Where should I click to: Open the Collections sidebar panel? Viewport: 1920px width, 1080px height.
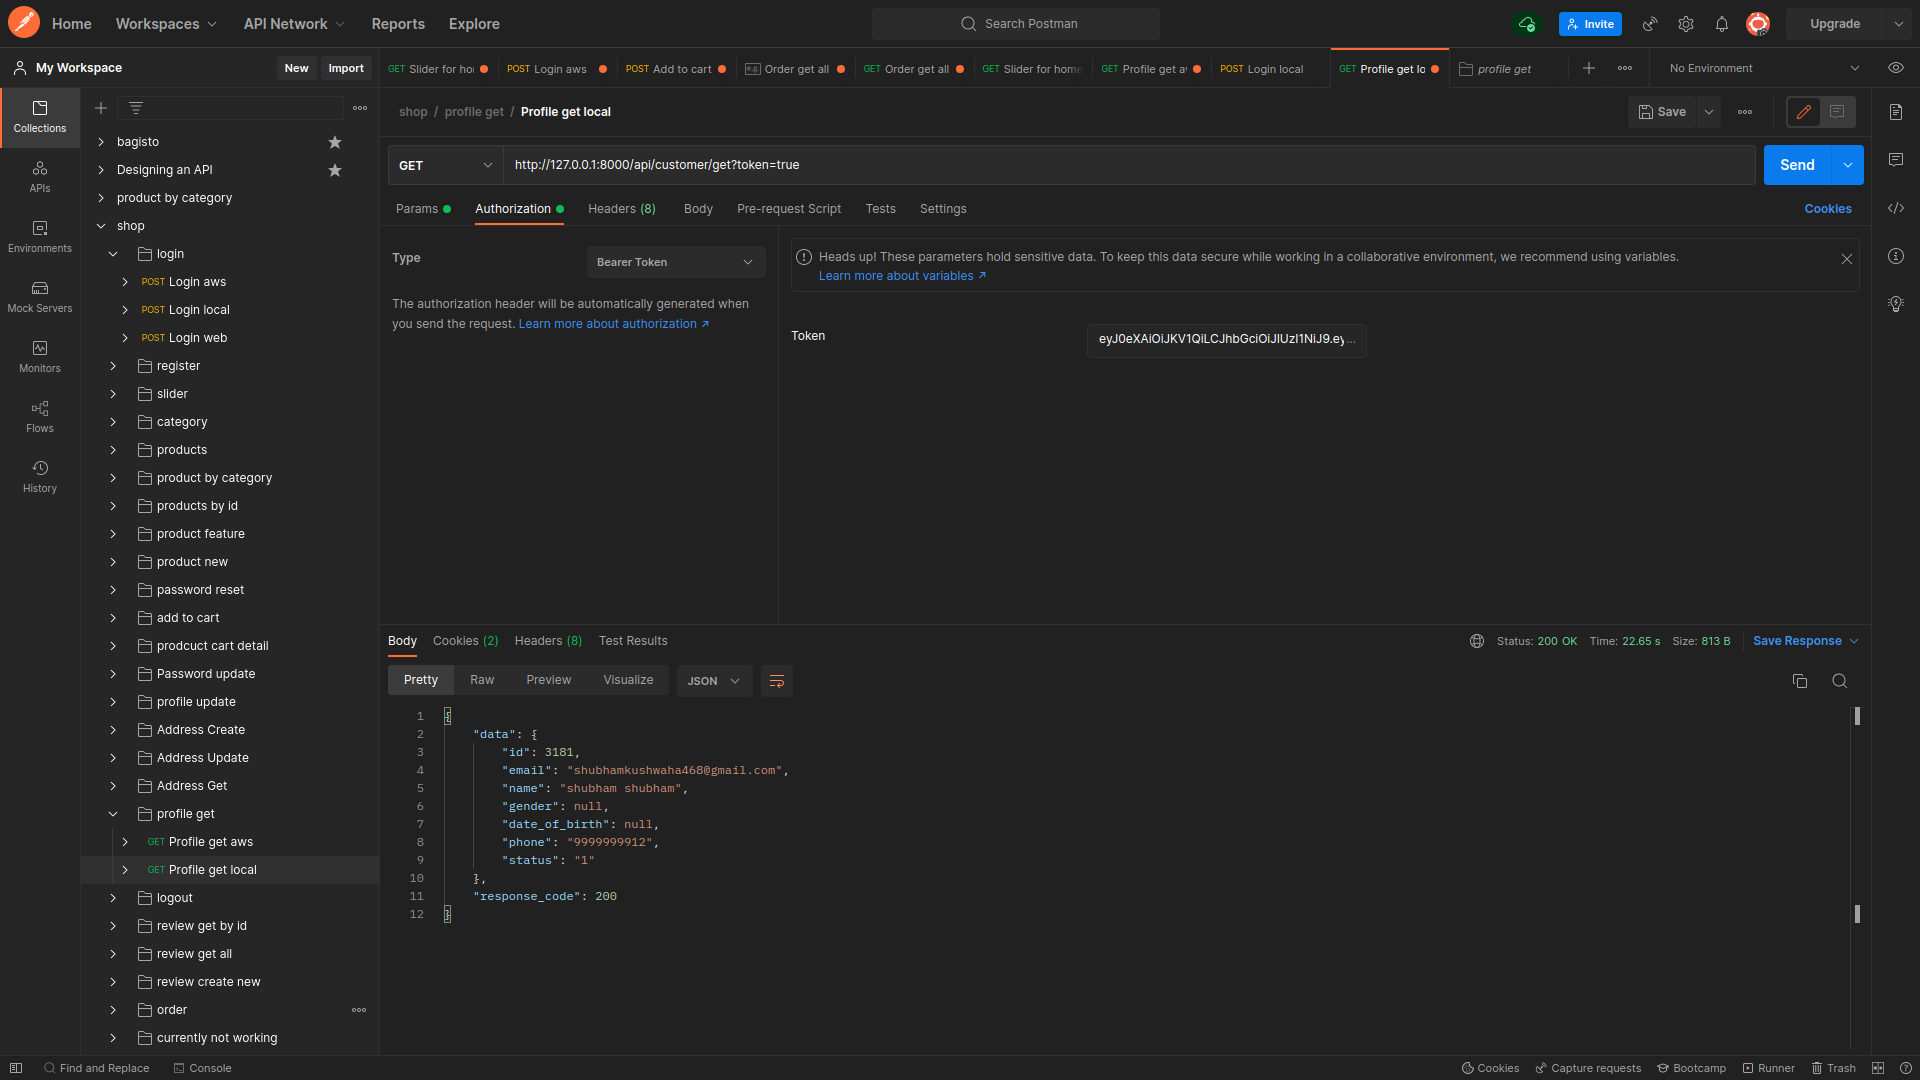[x=40, y=117]
